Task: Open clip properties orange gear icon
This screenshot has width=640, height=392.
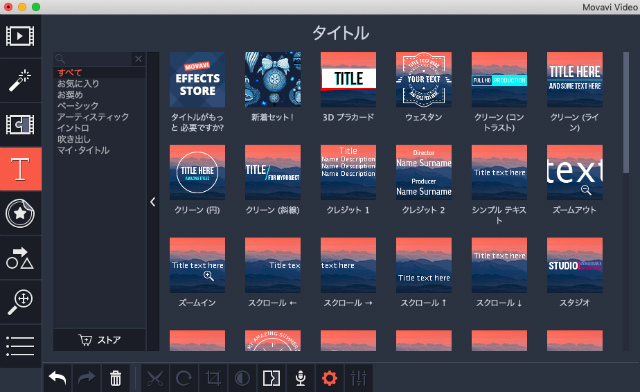Action: 329,379
